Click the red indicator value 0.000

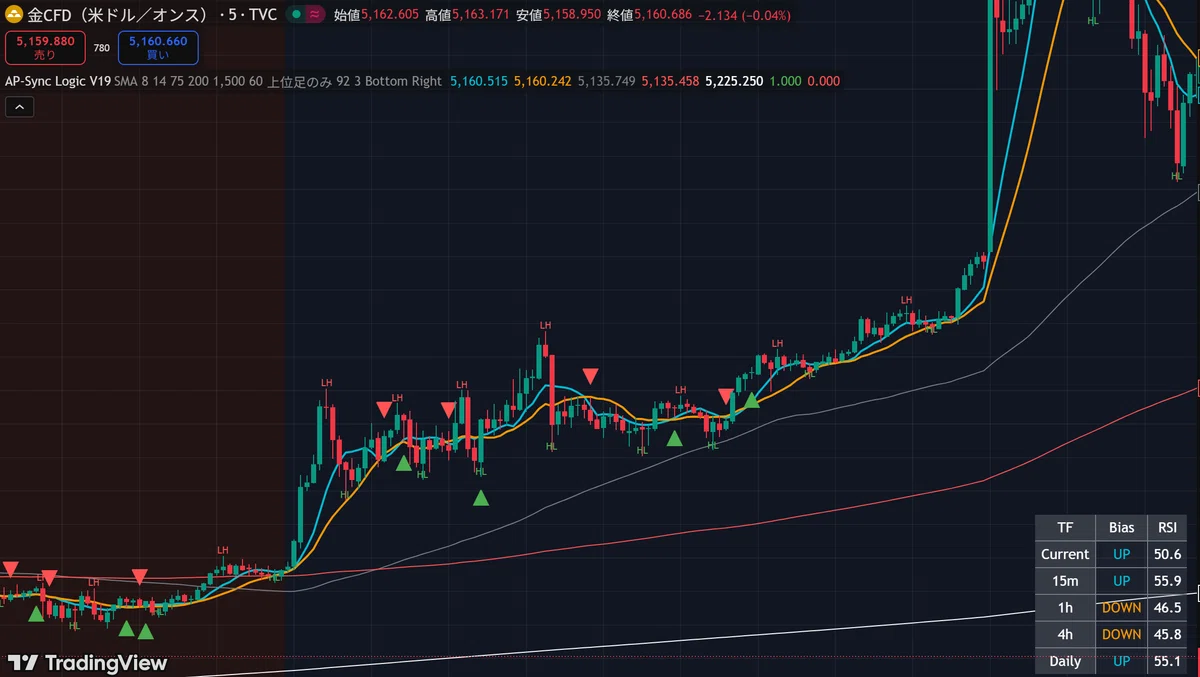click(x=823, y=81)
